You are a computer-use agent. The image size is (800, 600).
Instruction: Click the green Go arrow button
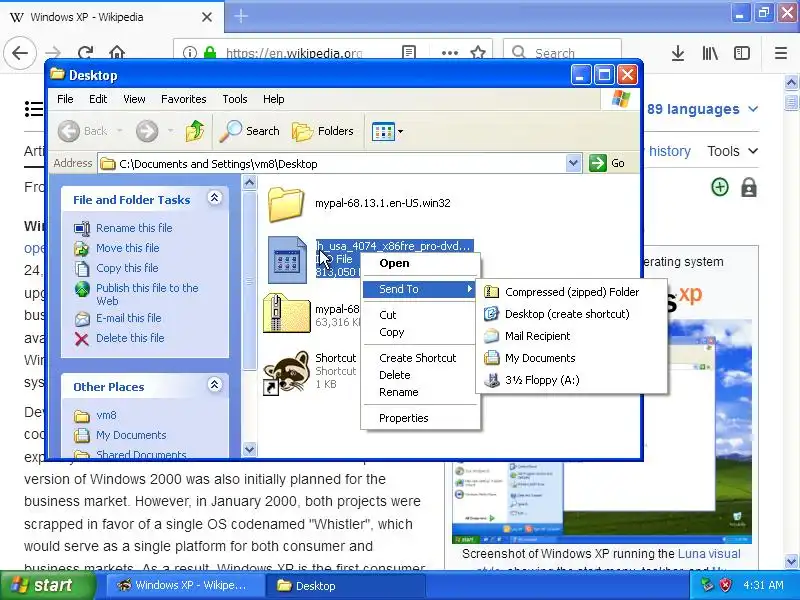point(597,163)
